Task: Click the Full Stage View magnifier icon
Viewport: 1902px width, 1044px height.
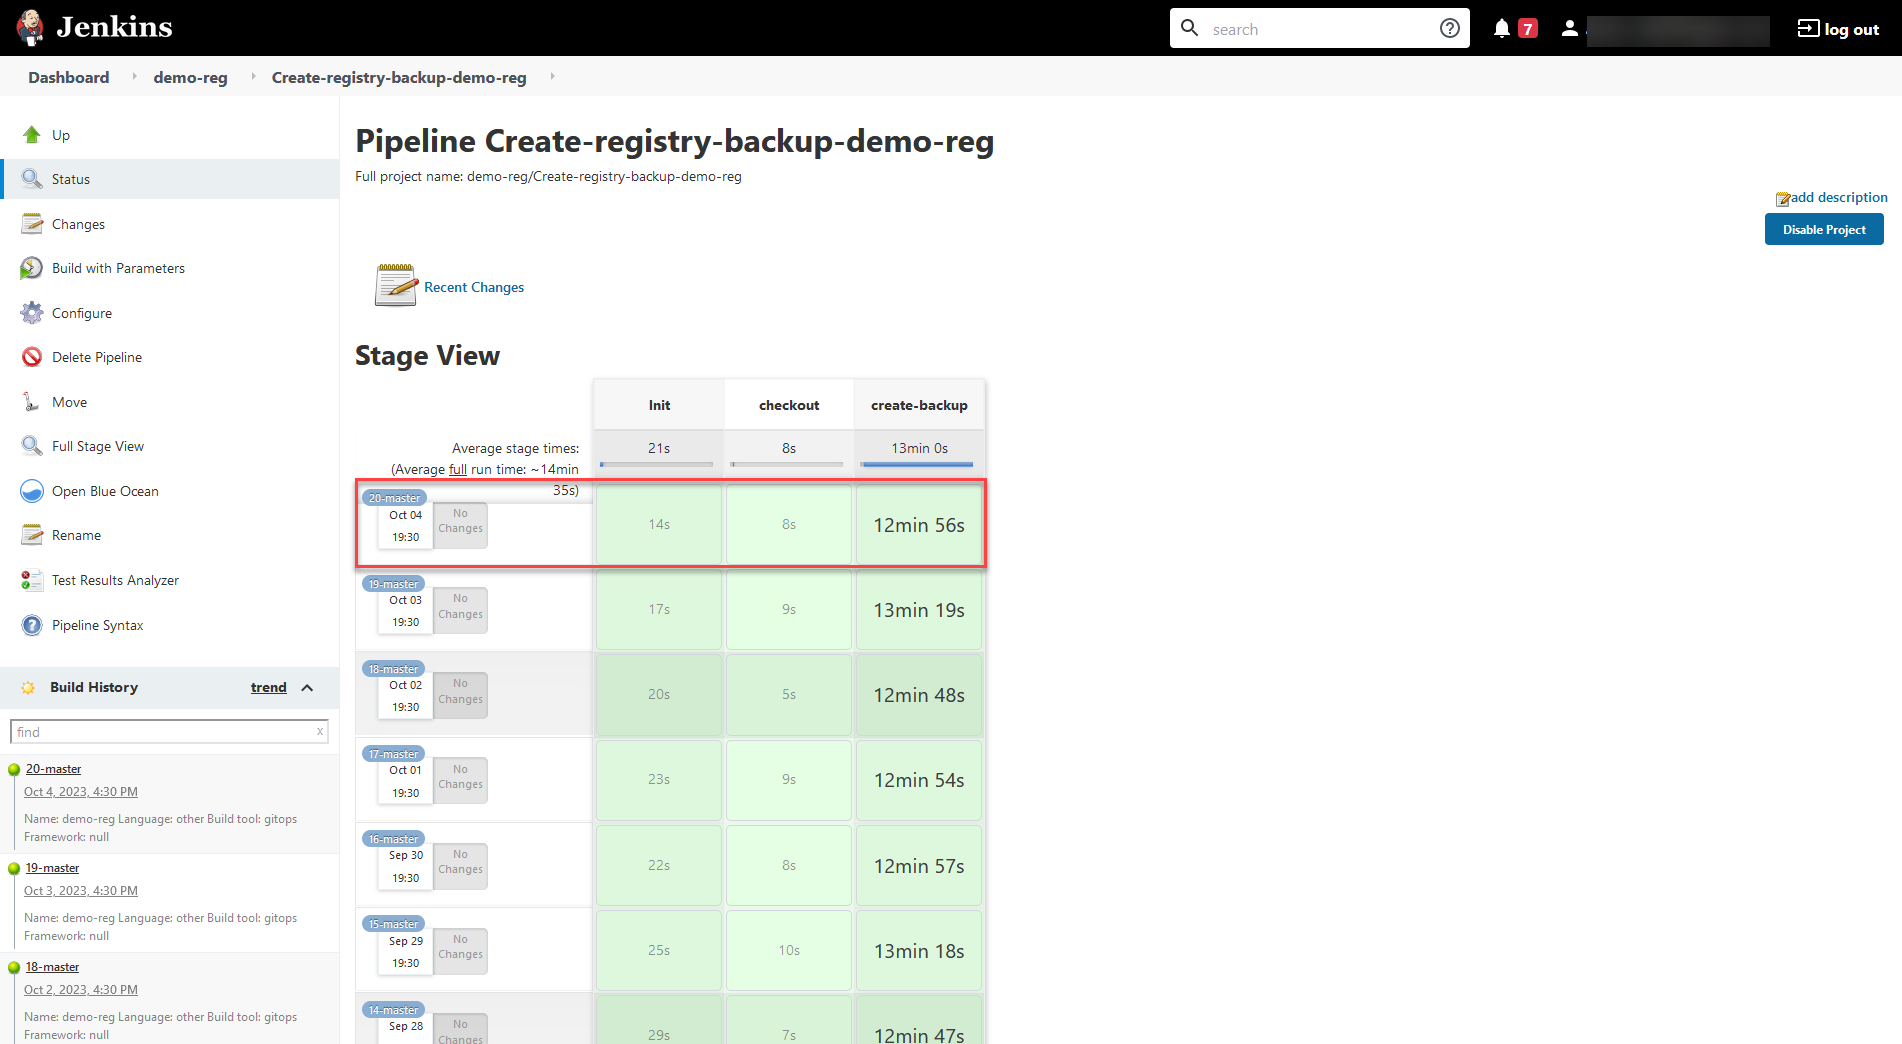Action: pyautogui.click(x=32, y=446)
